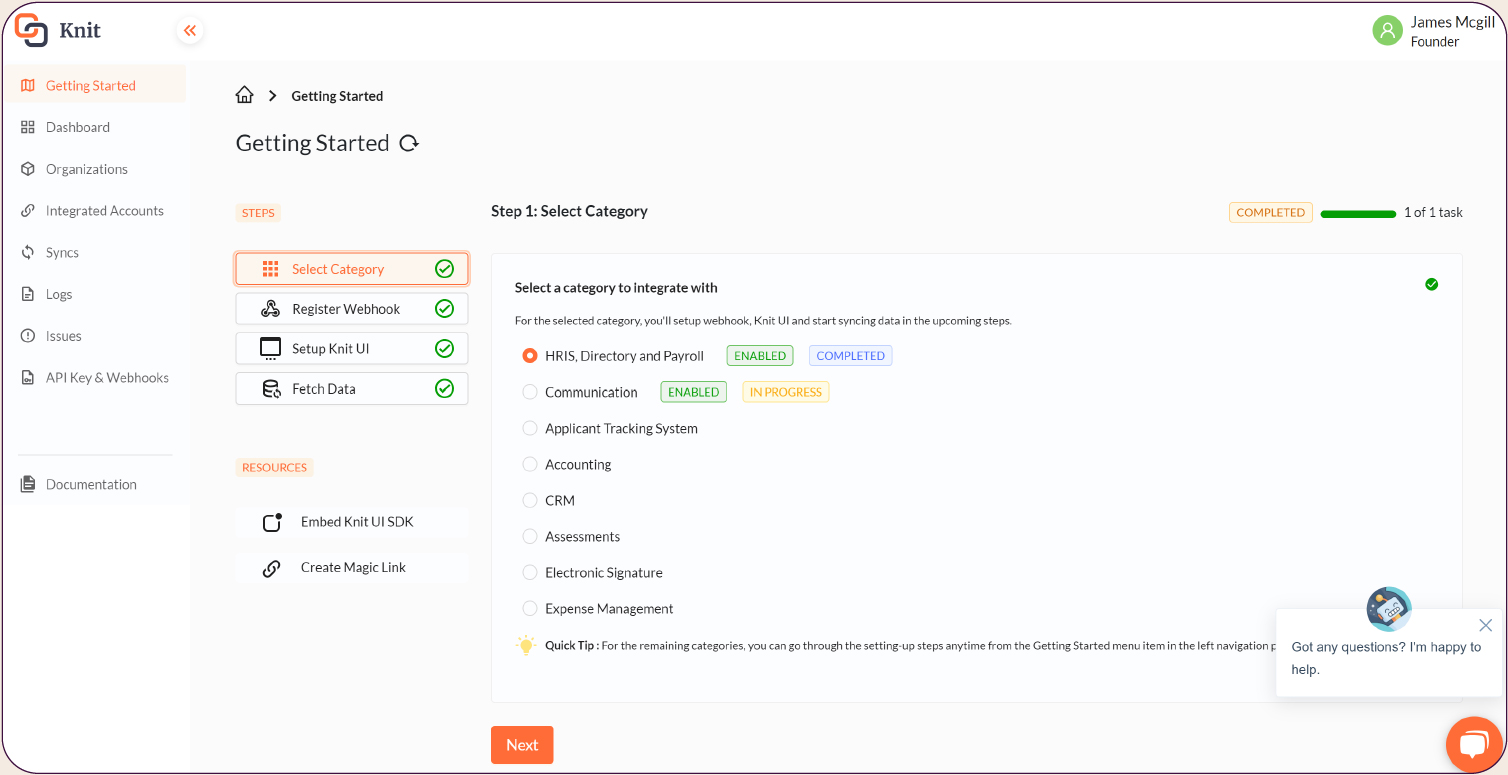Select the CRM radio button
The width and height of the screenshot is (1508, 775).
click(x=530, y=500)
